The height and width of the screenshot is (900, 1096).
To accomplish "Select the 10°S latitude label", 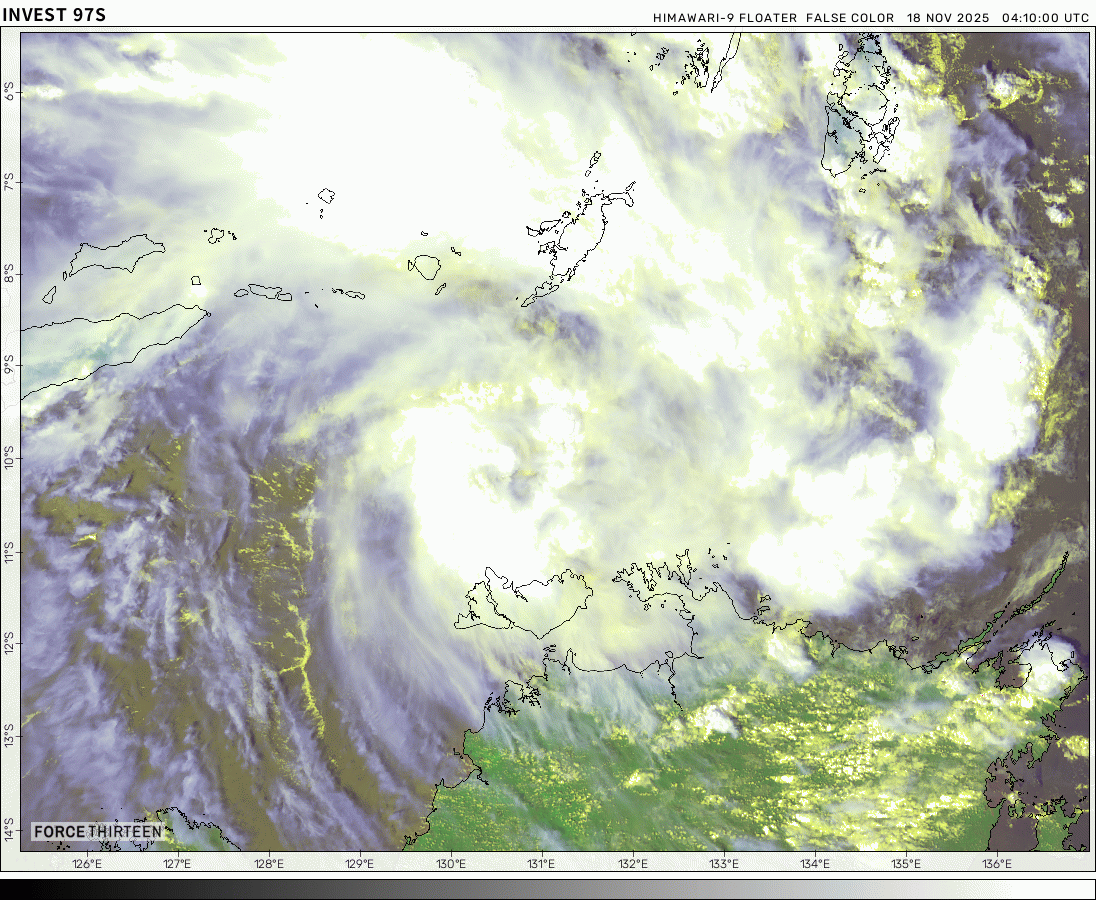I will (11, 460).
